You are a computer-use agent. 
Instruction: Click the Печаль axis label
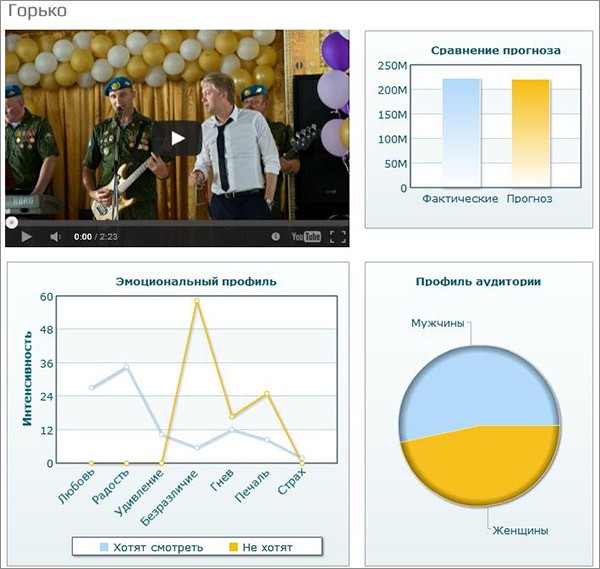pyautogui.click(x=252, y=486)
